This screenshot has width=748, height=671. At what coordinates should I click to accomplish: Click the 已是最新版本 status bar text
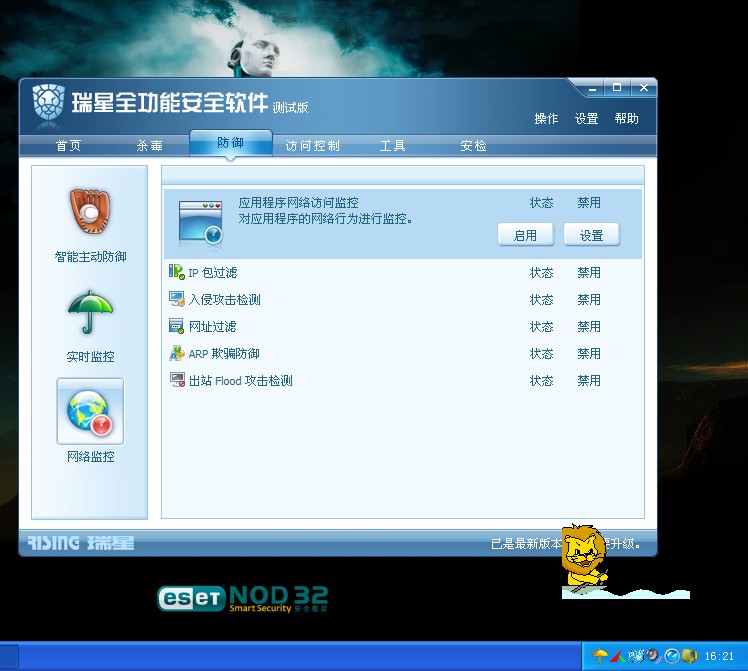tap(527, 544)
